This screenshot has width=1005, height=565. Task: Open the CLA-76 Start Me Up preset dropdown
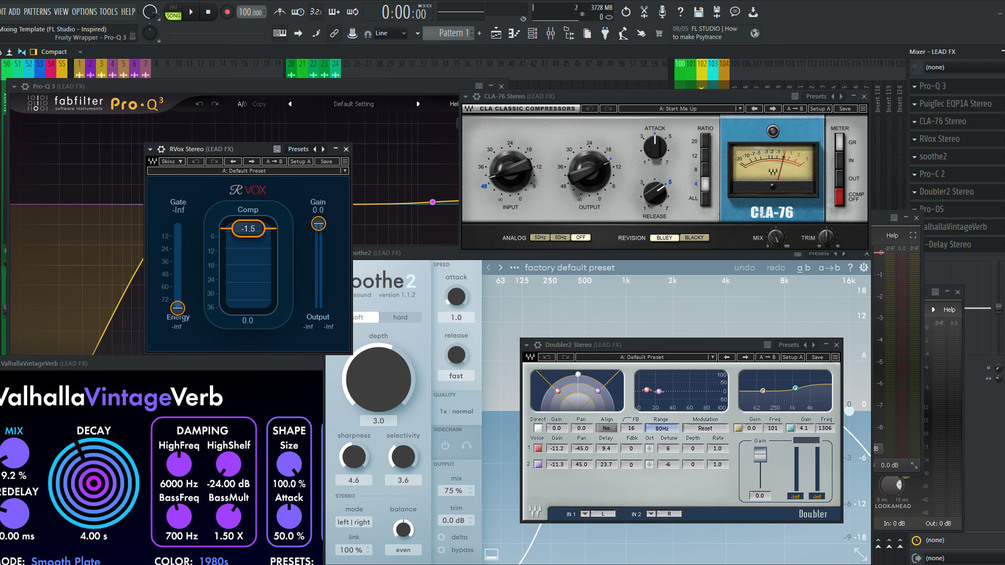[681, 108]
